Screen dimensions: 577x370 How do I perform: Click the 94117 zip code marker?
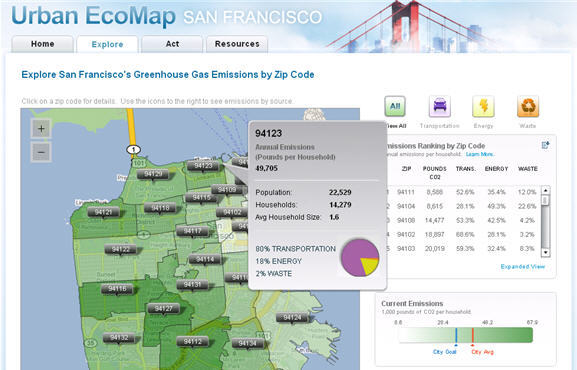(x=192, y=231)
